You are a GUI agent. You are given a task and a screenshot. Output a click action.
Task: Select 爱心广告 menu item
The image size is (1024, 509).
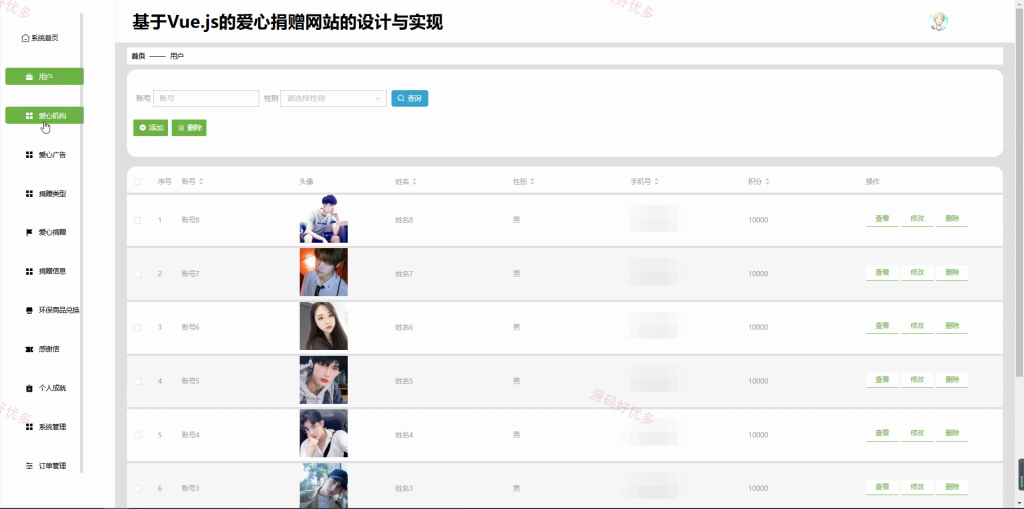coord(44,155)
